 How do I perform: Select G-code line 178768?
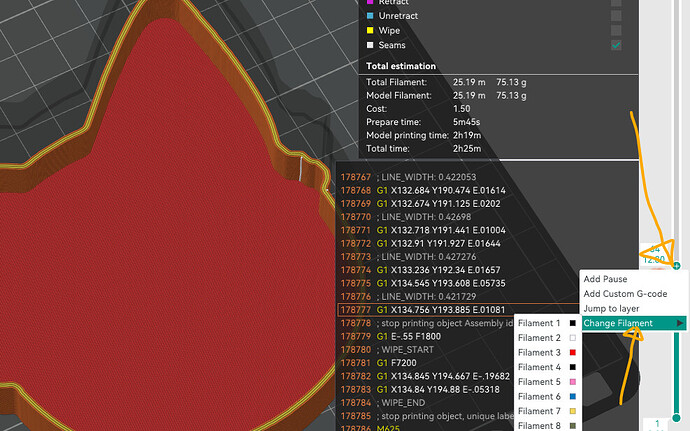click(423, 190)
